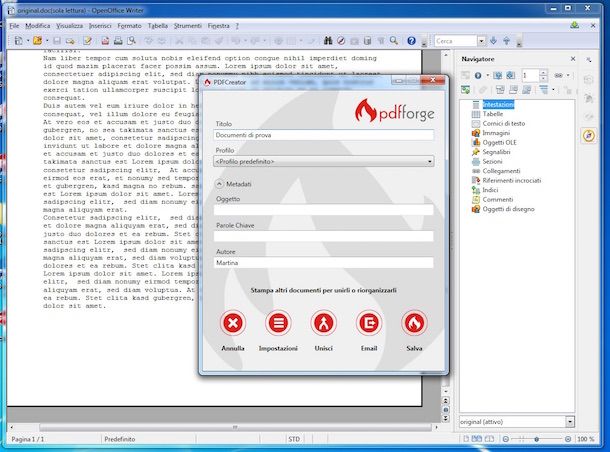The image size is (610, 452).
Task: Click the red Annulla cancel circle icon
Action: (233, 323)
